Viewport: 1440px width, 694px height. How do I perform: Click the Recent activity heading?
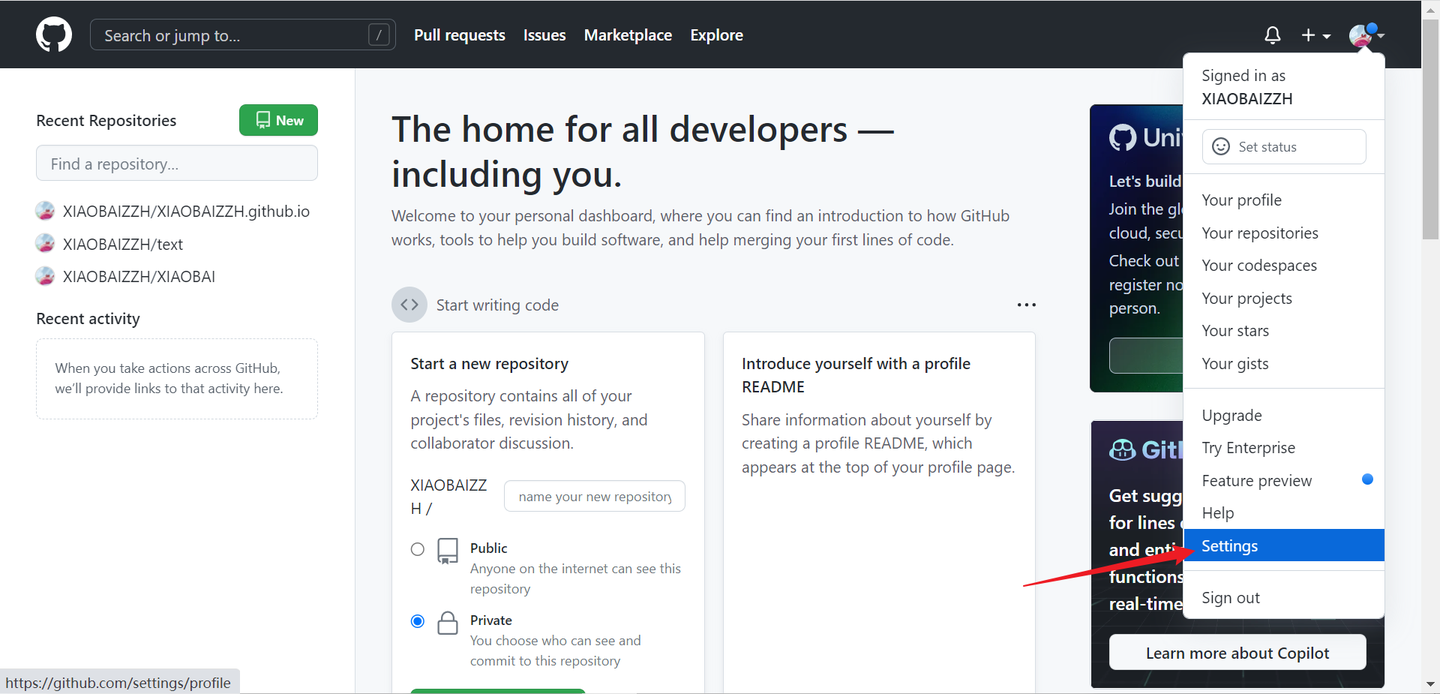point(88,319)
